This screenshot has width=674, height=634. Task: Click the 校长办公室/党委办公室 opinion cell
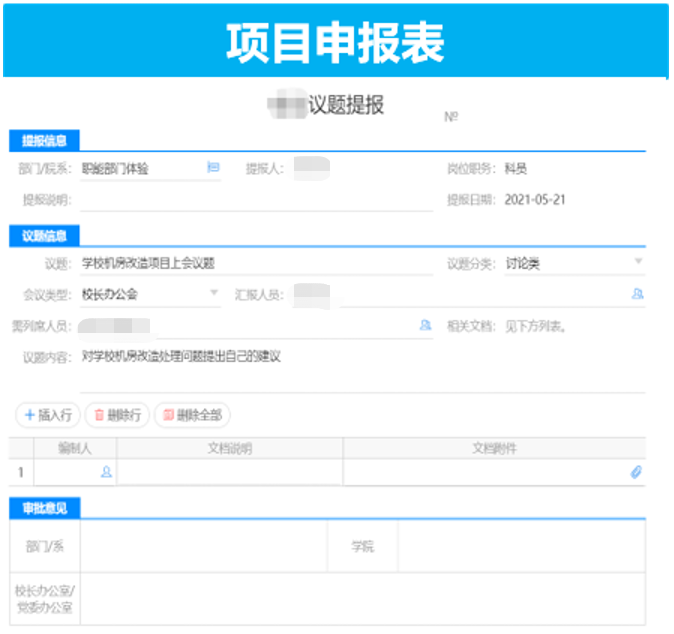(x=362, y=598)
